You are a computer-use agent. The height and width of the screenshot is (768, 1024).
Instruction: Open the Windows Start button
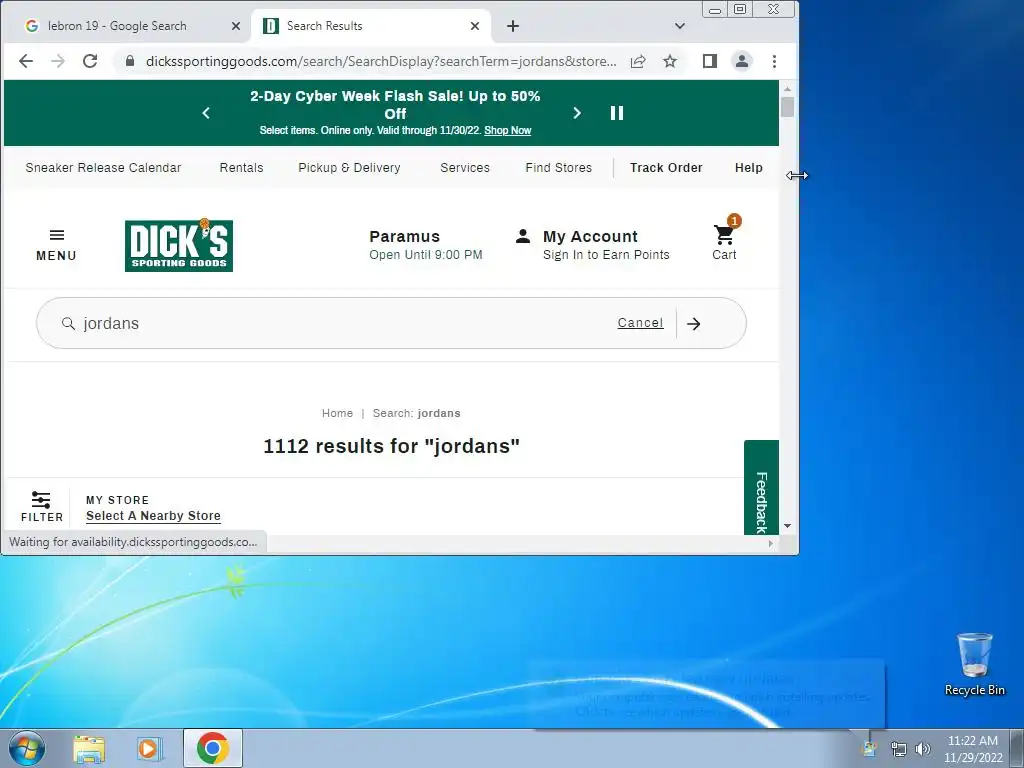tap(26, 748)
